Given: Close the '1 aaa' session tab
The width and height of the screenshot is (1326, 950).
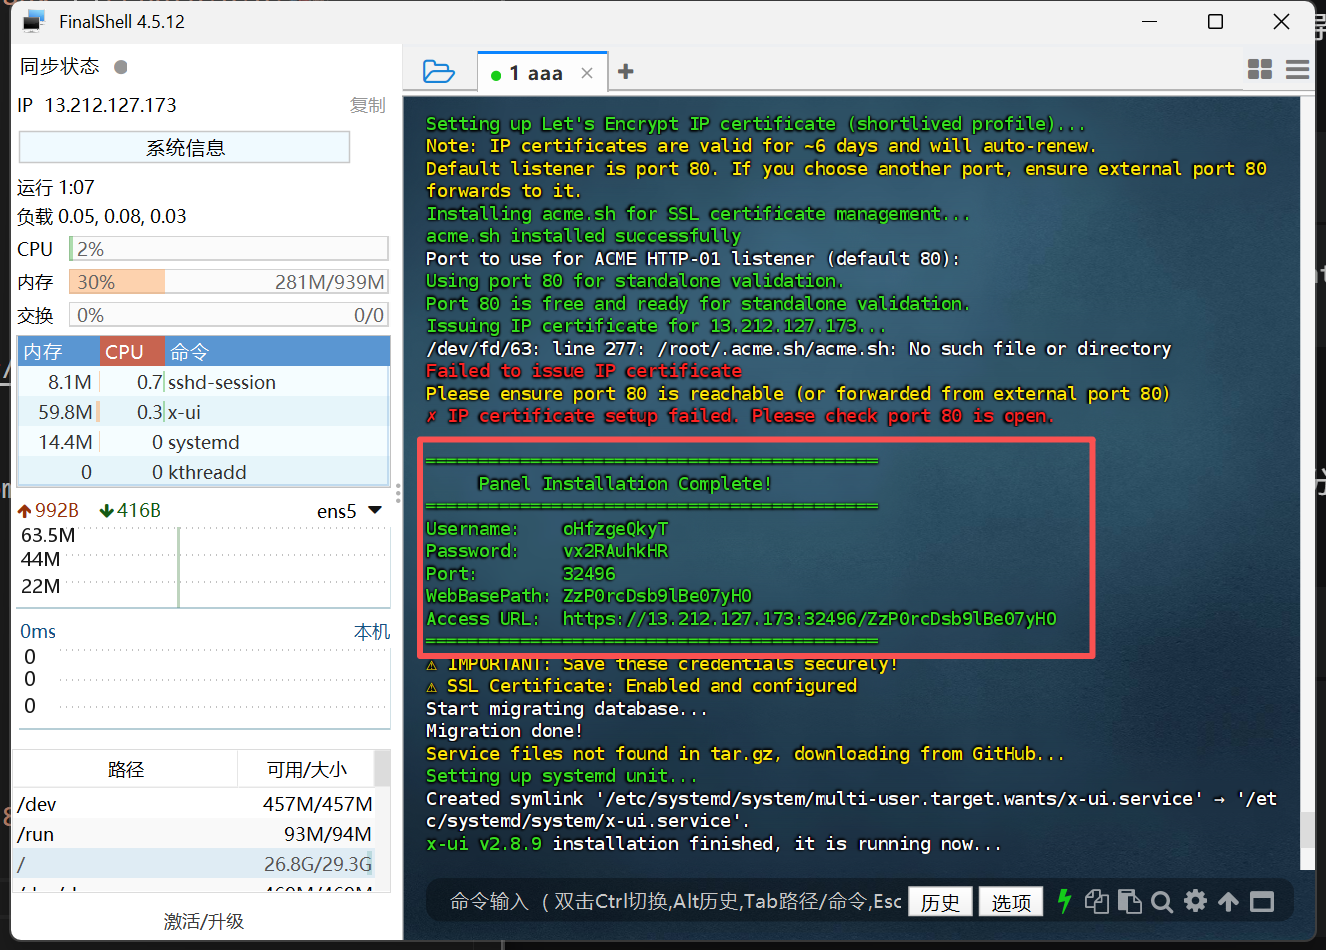Looking at the screenshot, I should (587, 73).
